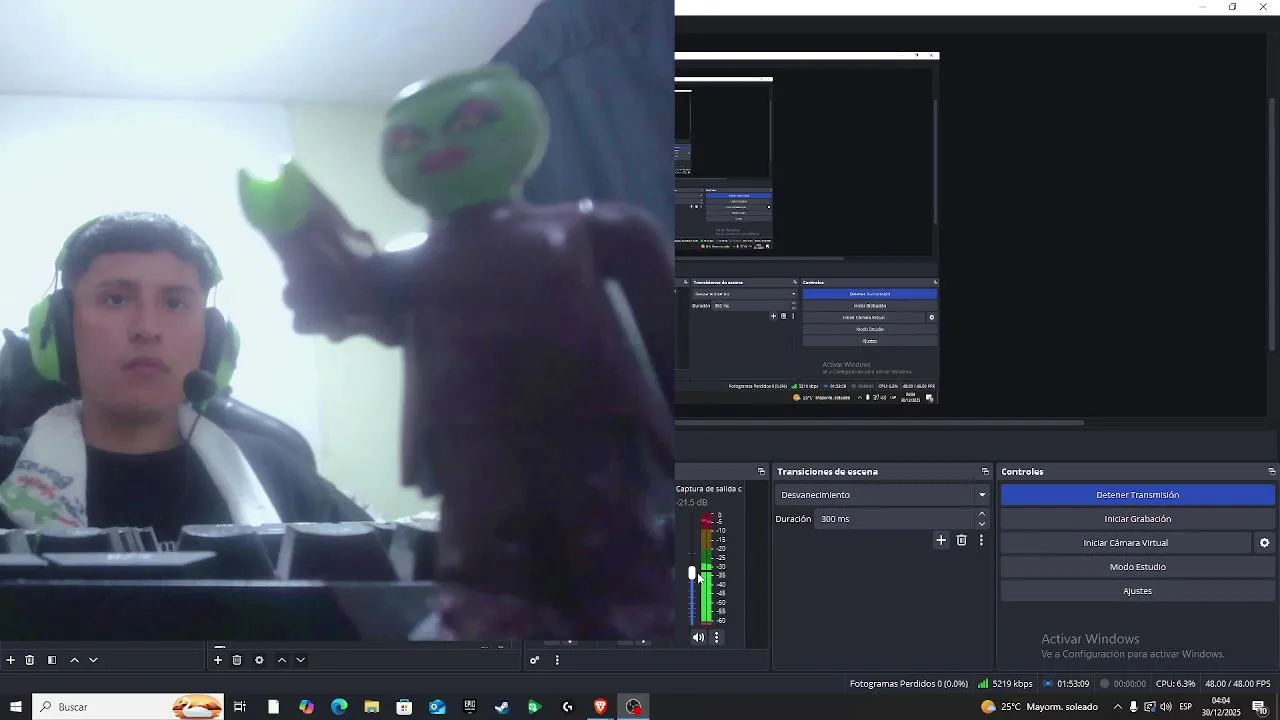Open Brave browser from taskbar
Screen dimensions: 1280x720
coord(600,707)
